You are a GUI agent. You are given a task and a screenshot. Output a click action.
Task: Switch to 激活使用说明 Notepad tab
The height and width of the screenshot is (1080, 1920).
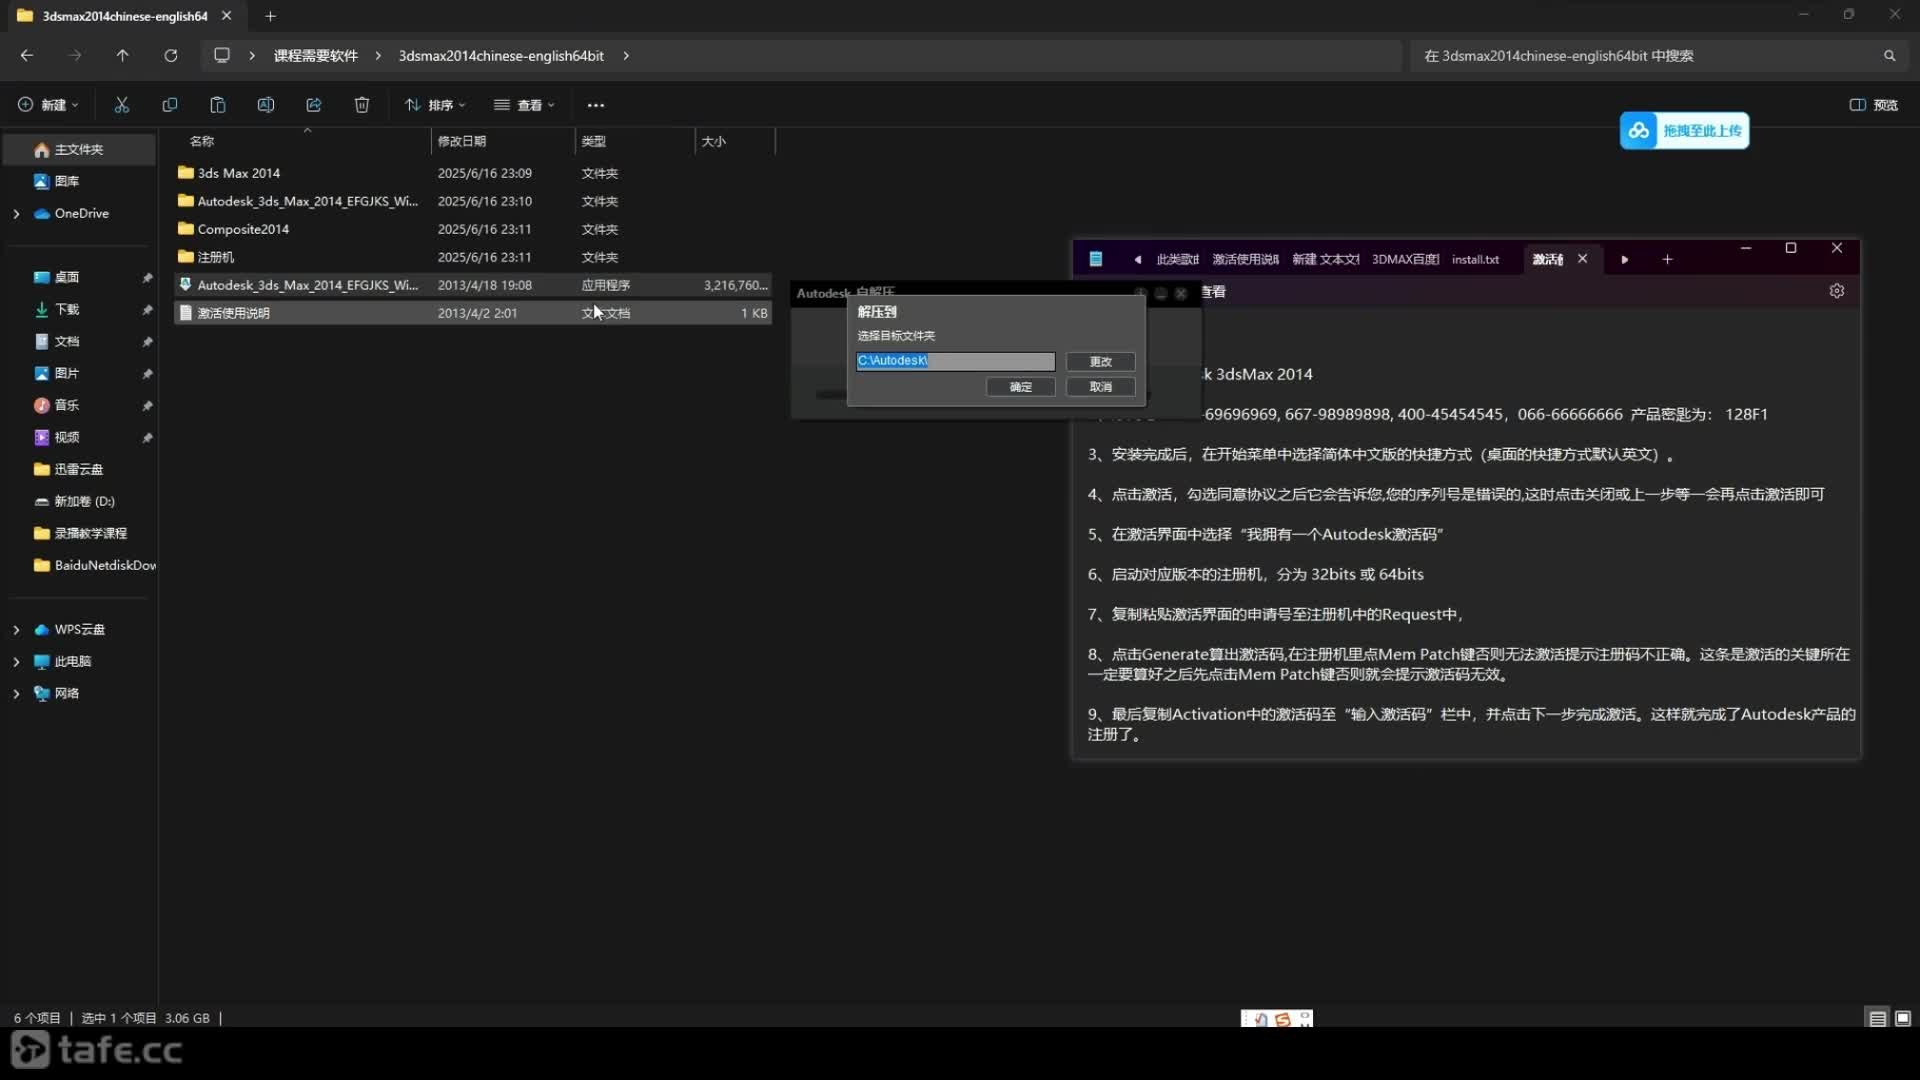pyautogui.click(x=1245, y=260)
